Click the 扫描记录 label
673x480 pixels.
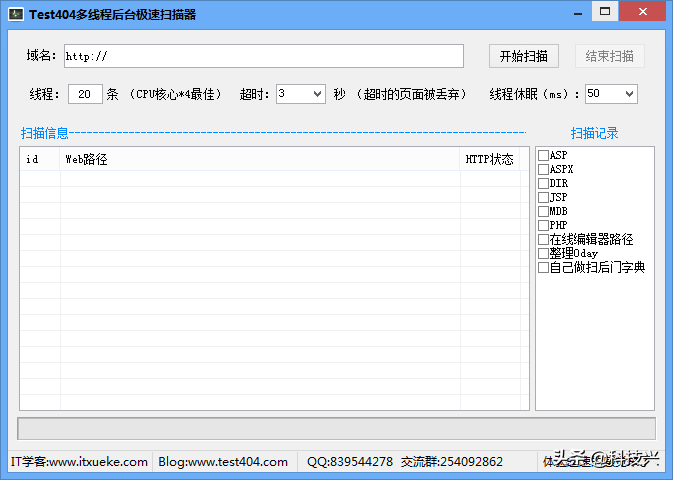[594, 133]
